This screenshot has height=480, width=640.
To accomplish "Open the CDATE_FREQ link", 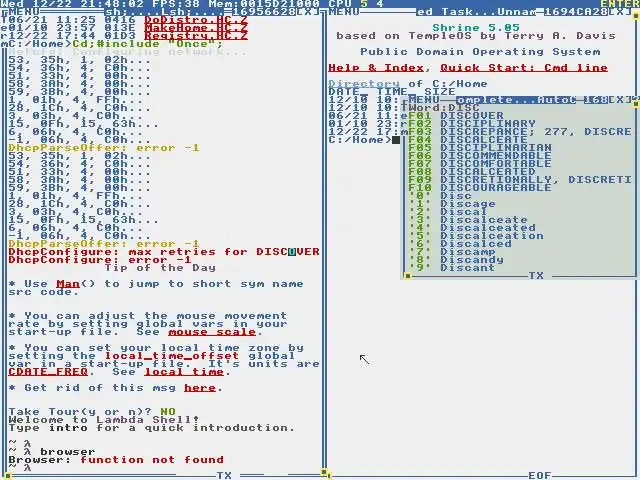I will [48, 372].
